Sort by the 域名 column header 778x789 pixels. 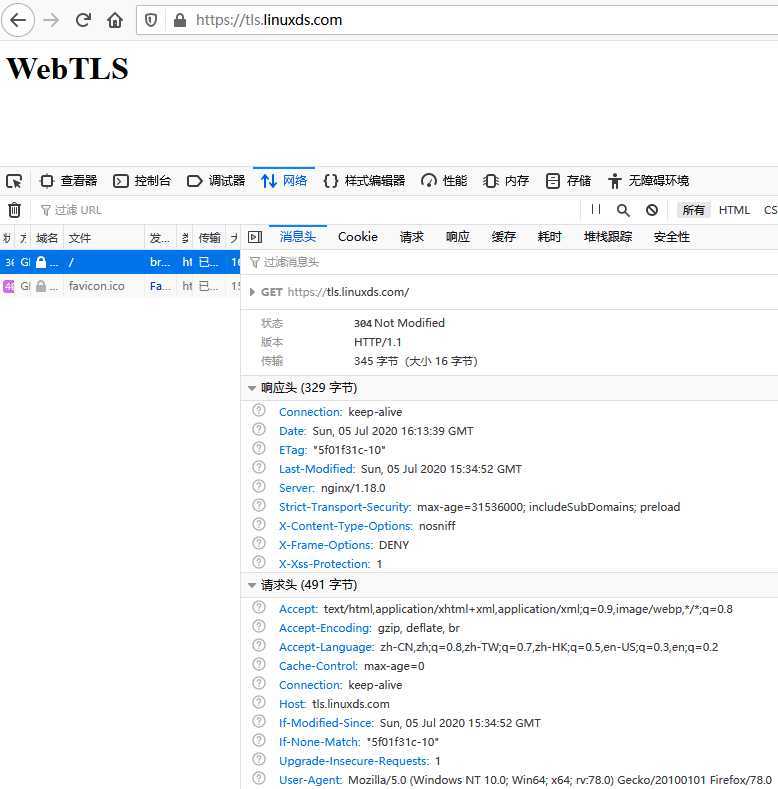(47, 238)
